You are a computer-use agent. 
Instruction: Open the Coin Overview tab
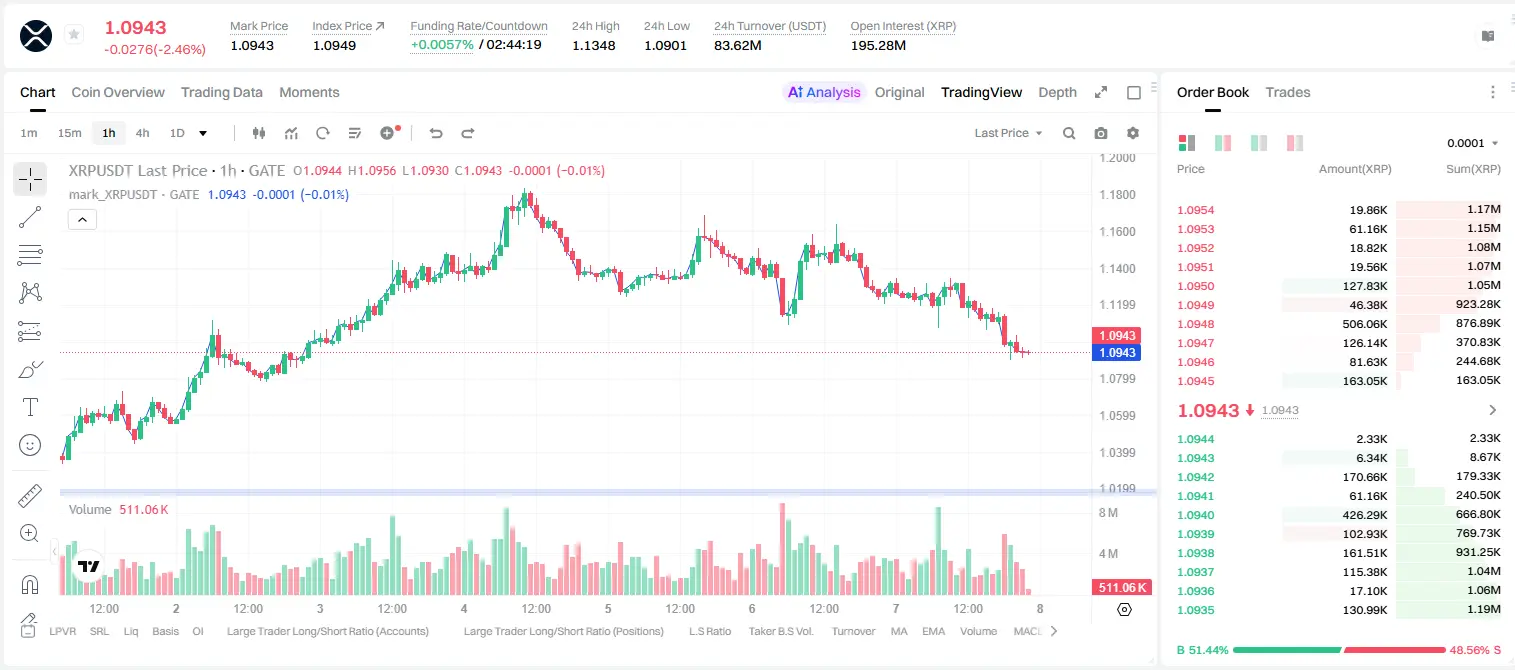118,92
